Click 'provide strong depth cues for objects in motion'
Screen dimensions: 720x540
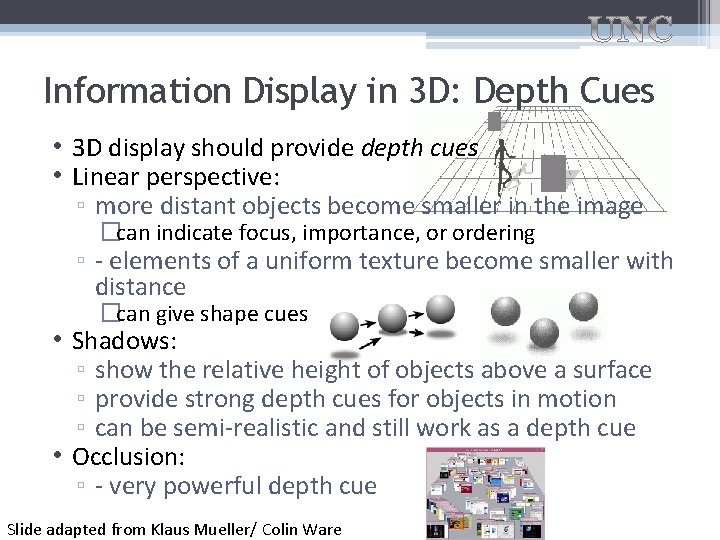pos(355,399)
